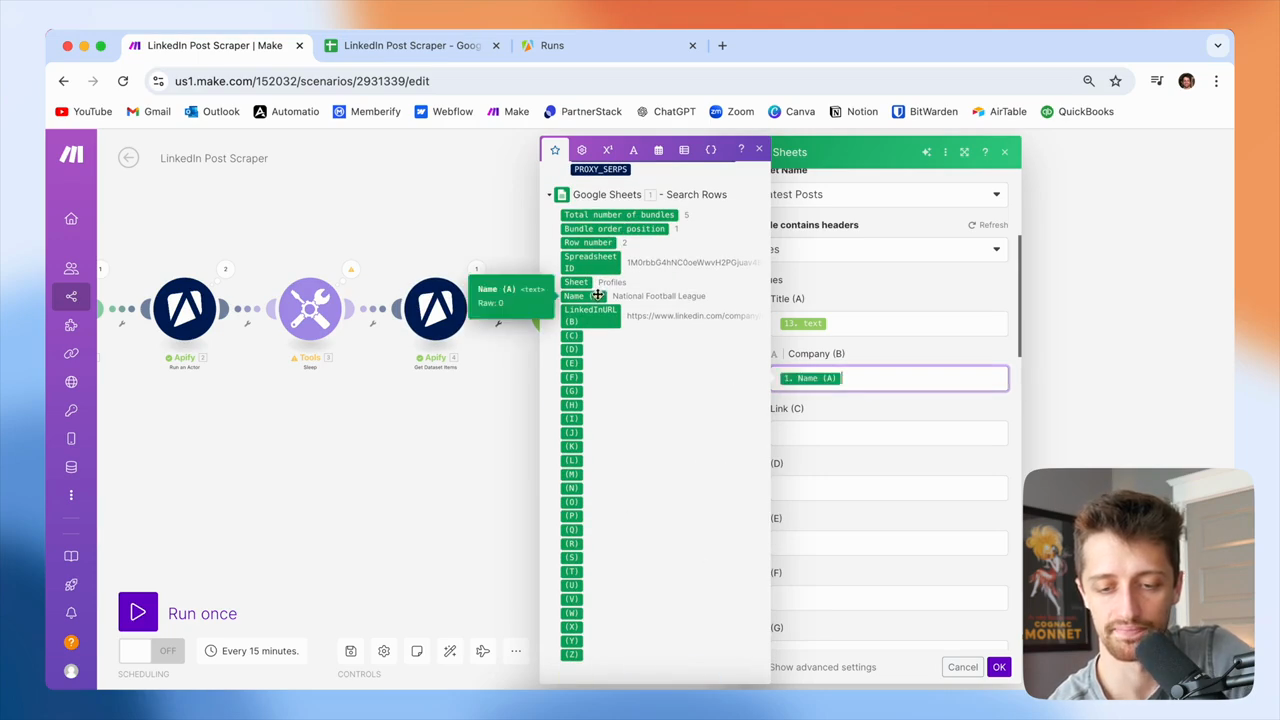Open the ChatGPT bookmark
The height and width of the screenshot is (720, 1280).
(x=666, y=112)
